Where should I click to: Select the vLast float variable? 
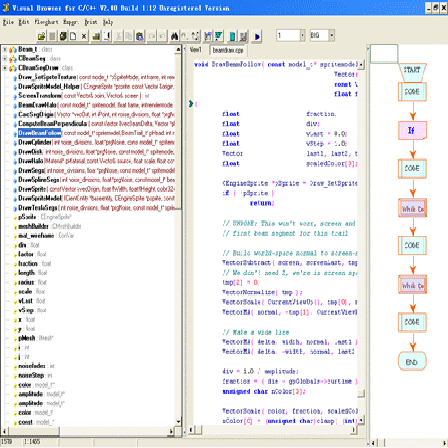click(25, 301)
